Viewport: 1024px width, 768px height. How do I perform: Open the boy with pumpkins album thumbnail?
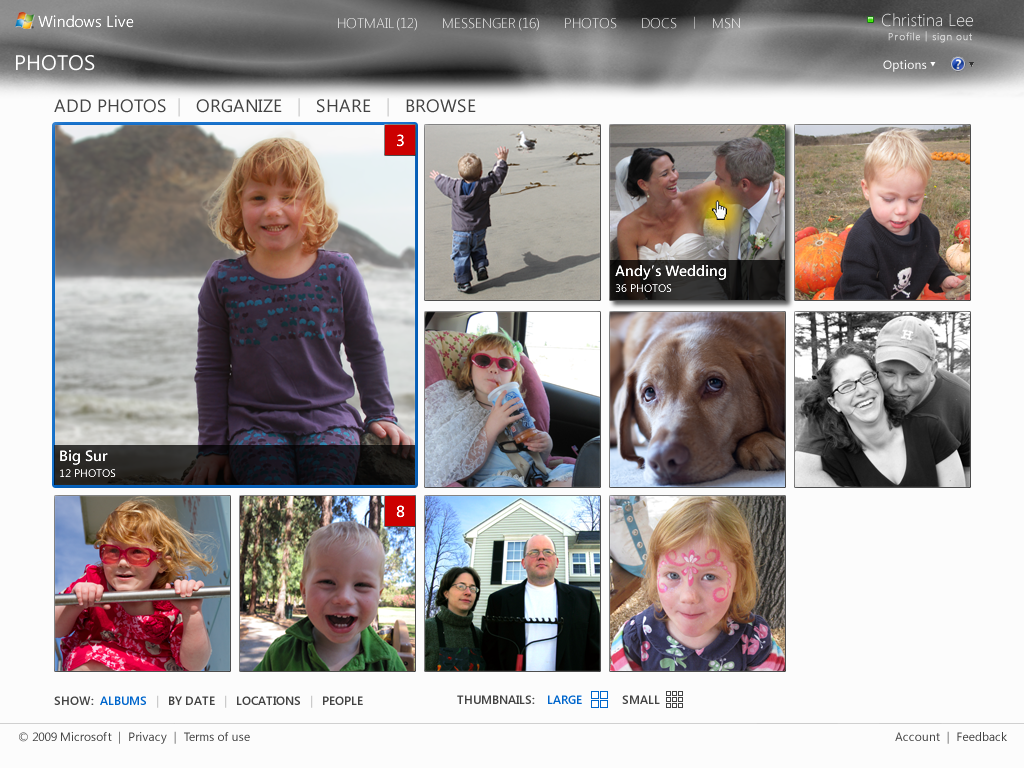[882, 212]
